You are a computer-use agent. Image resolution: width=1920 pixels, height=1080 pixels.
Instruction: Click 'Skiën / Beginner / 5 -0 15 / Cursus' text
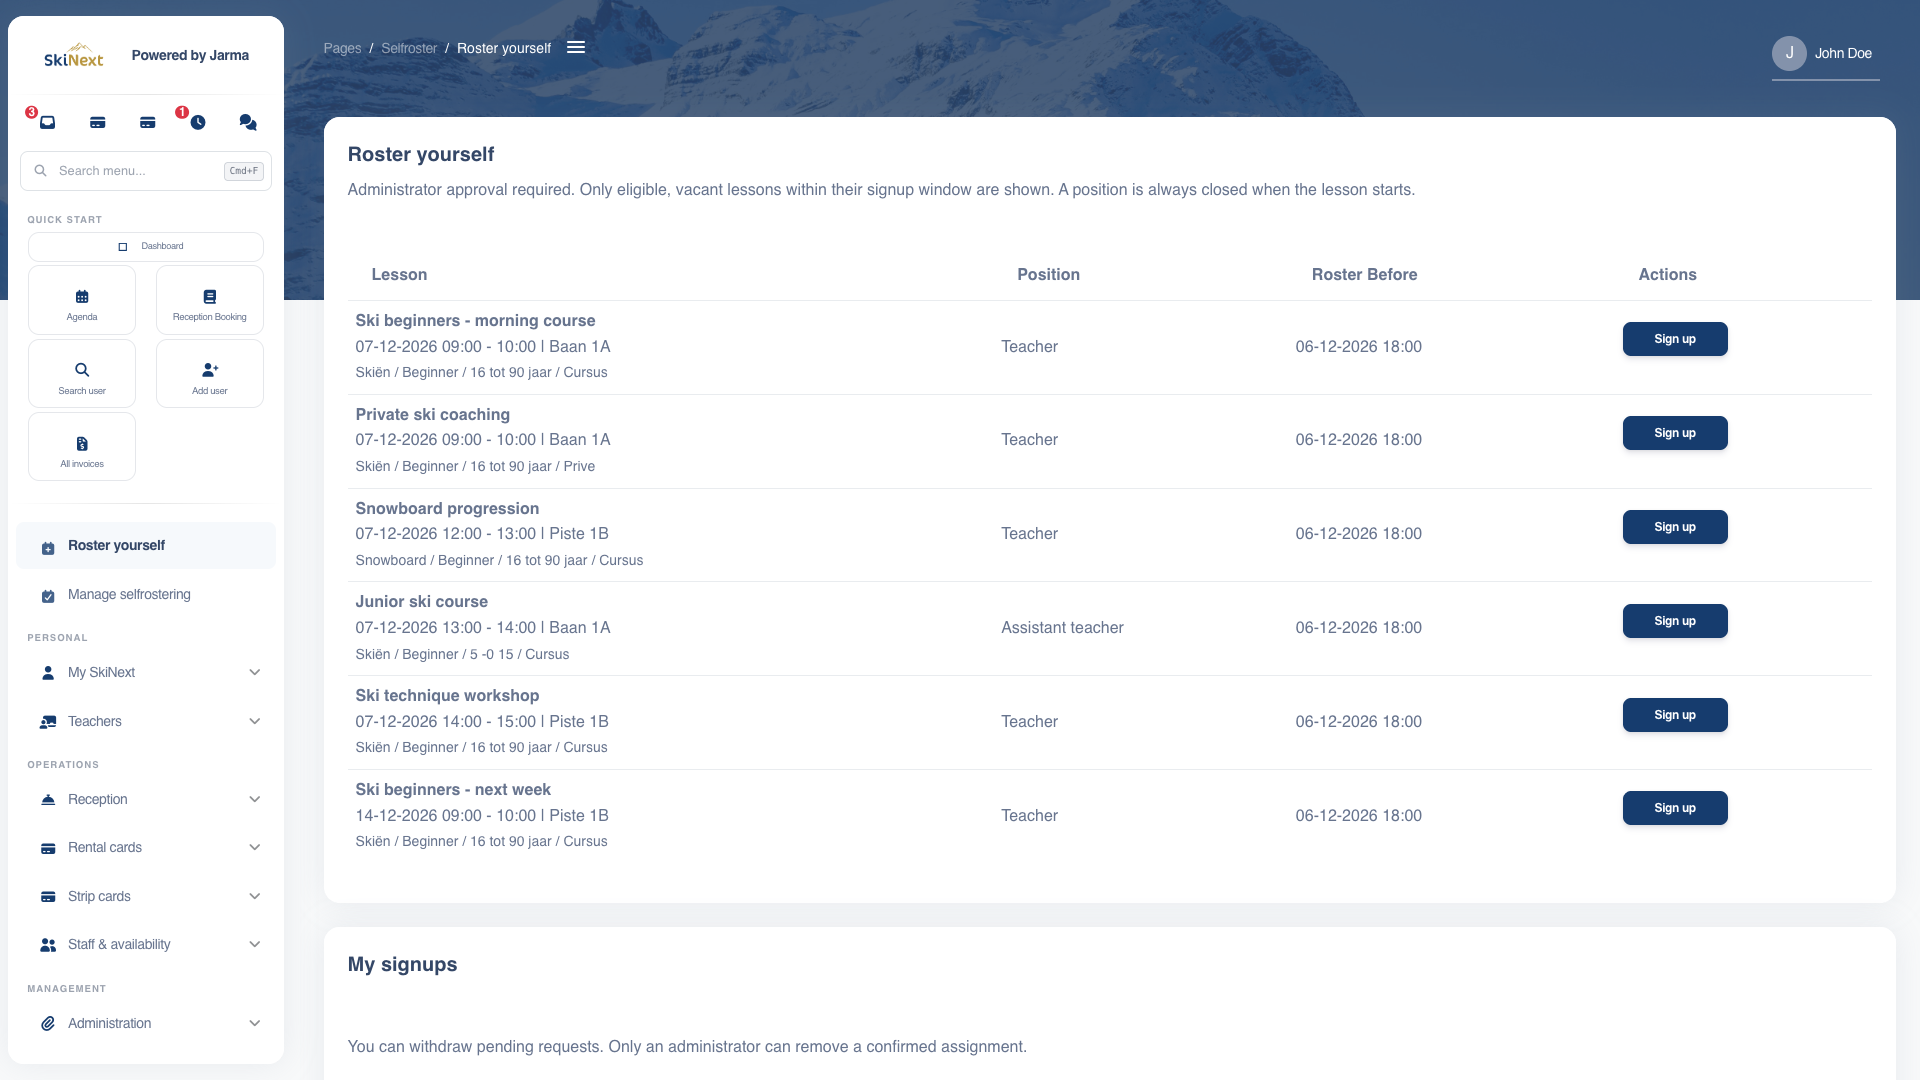coord(462,655)
